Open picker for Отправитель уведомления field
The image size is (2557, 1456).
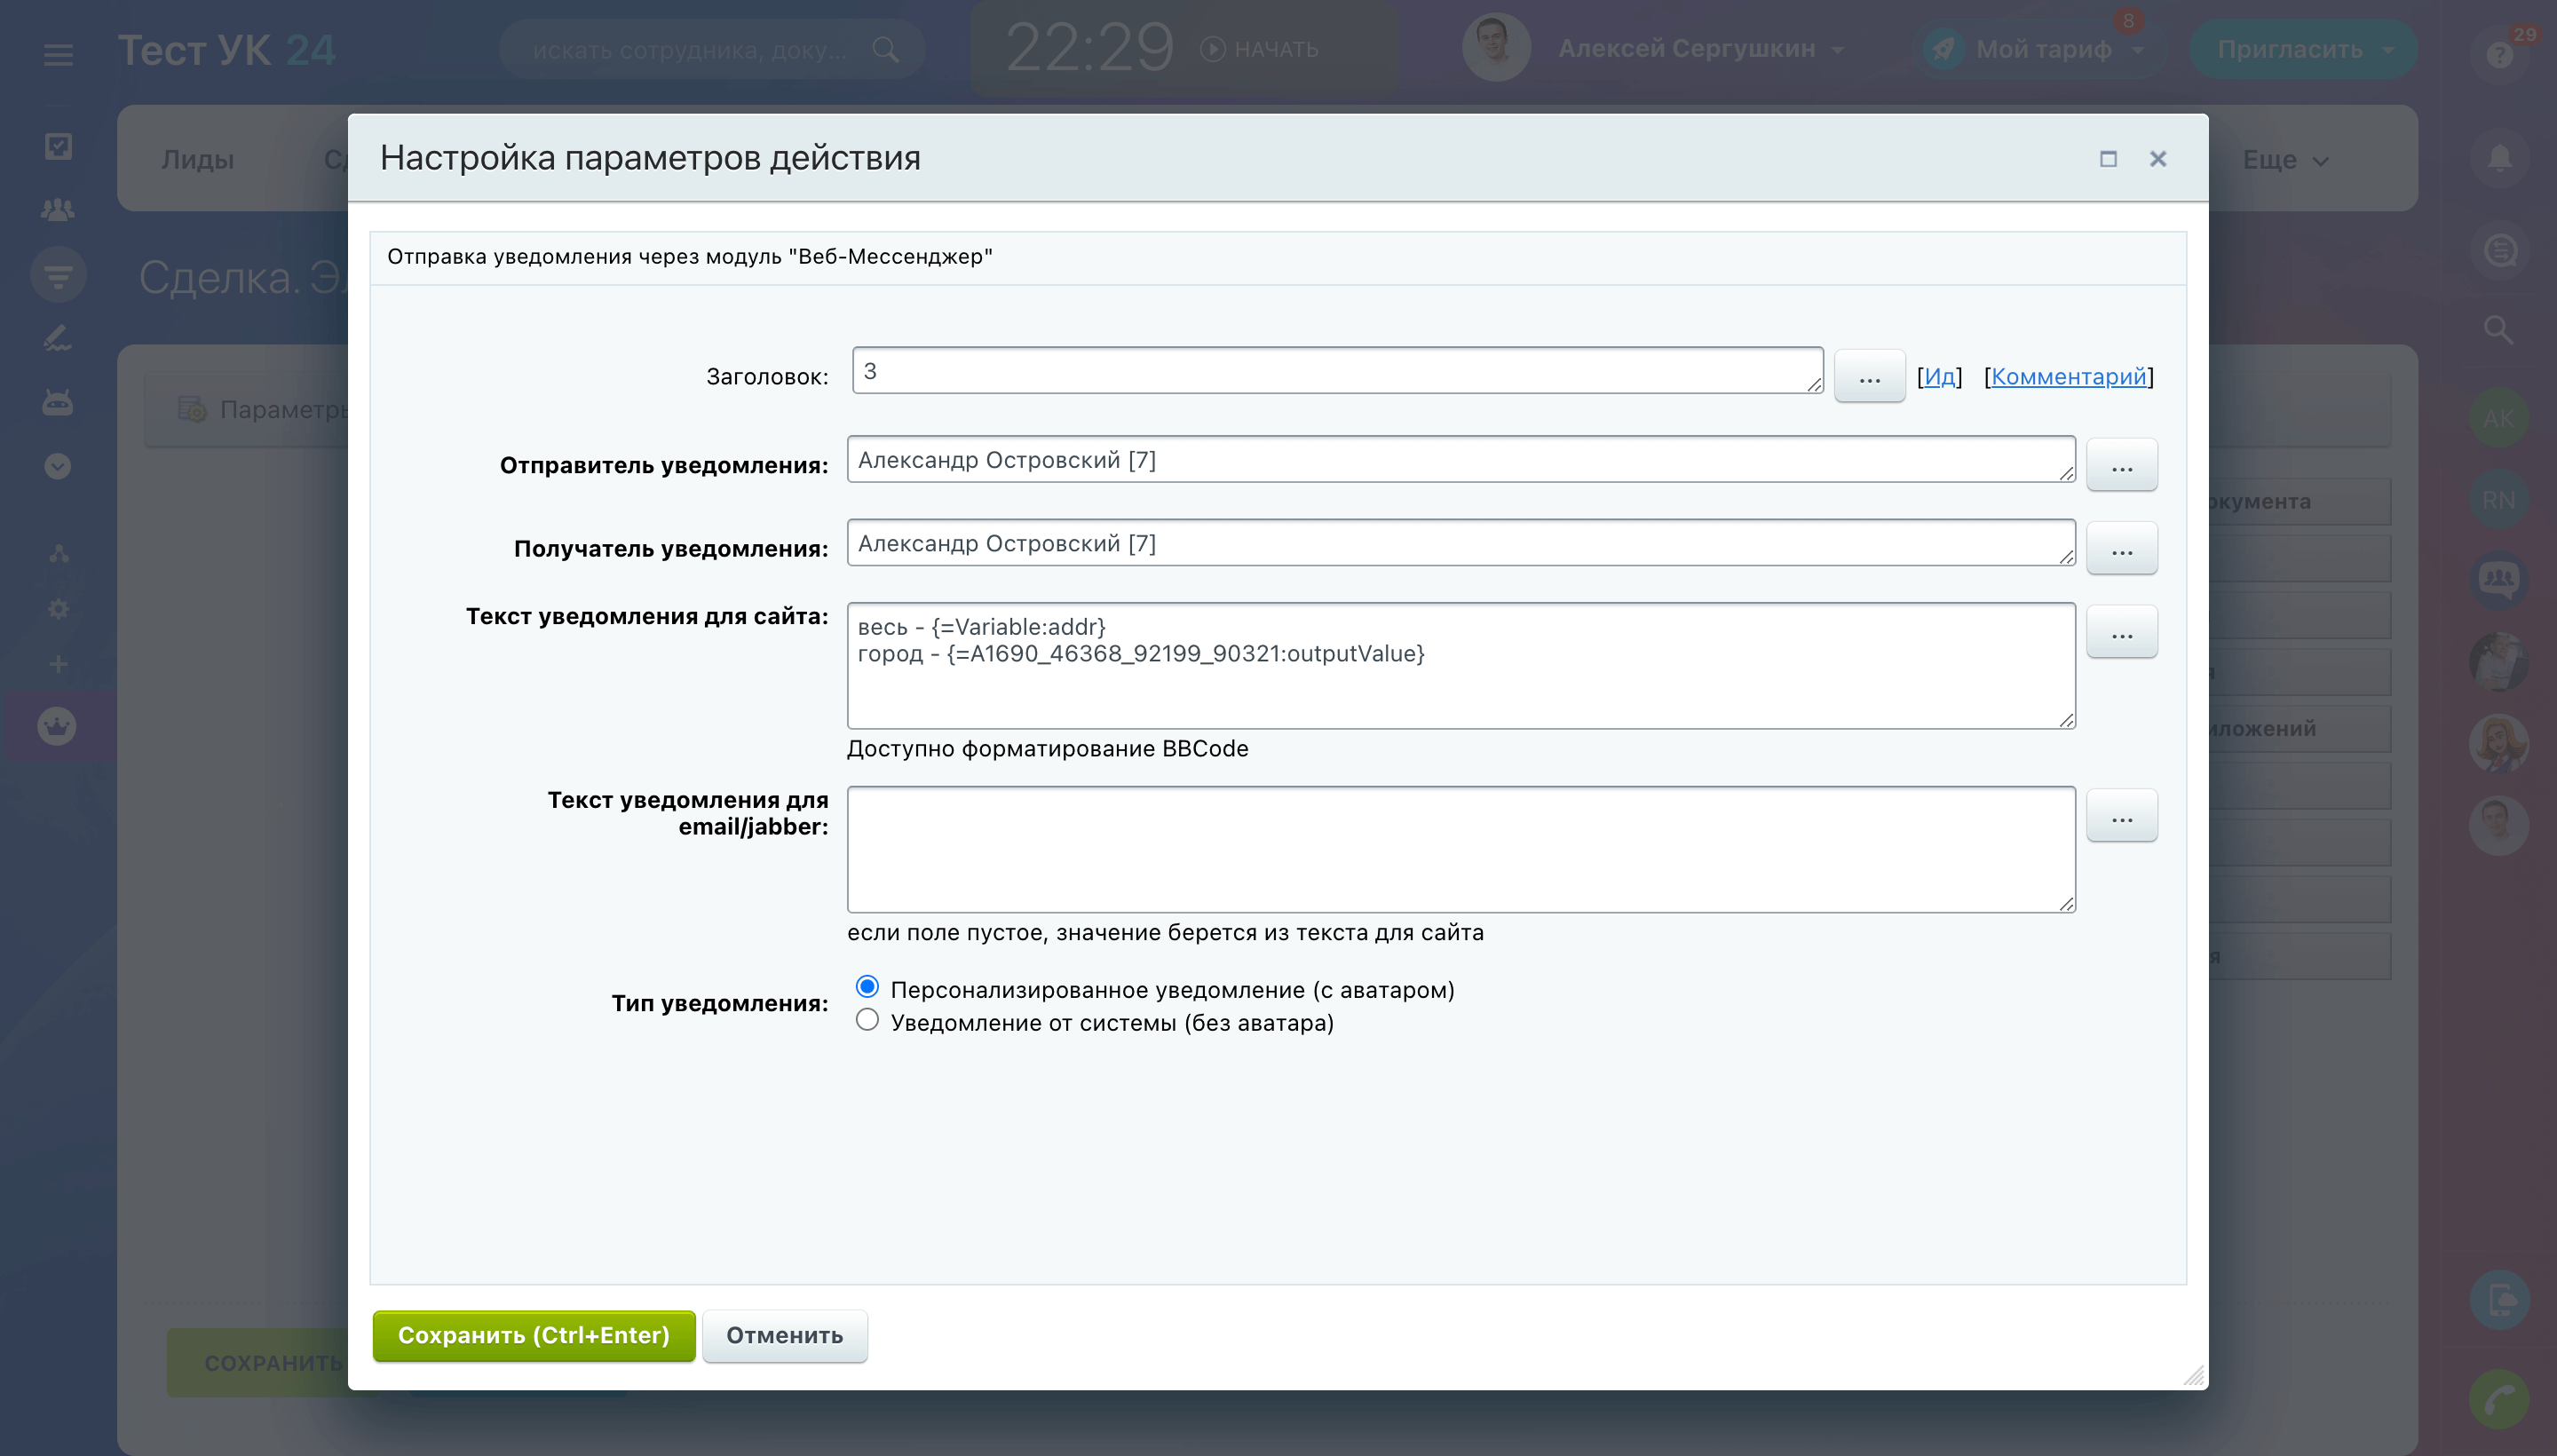point(2121,466)
